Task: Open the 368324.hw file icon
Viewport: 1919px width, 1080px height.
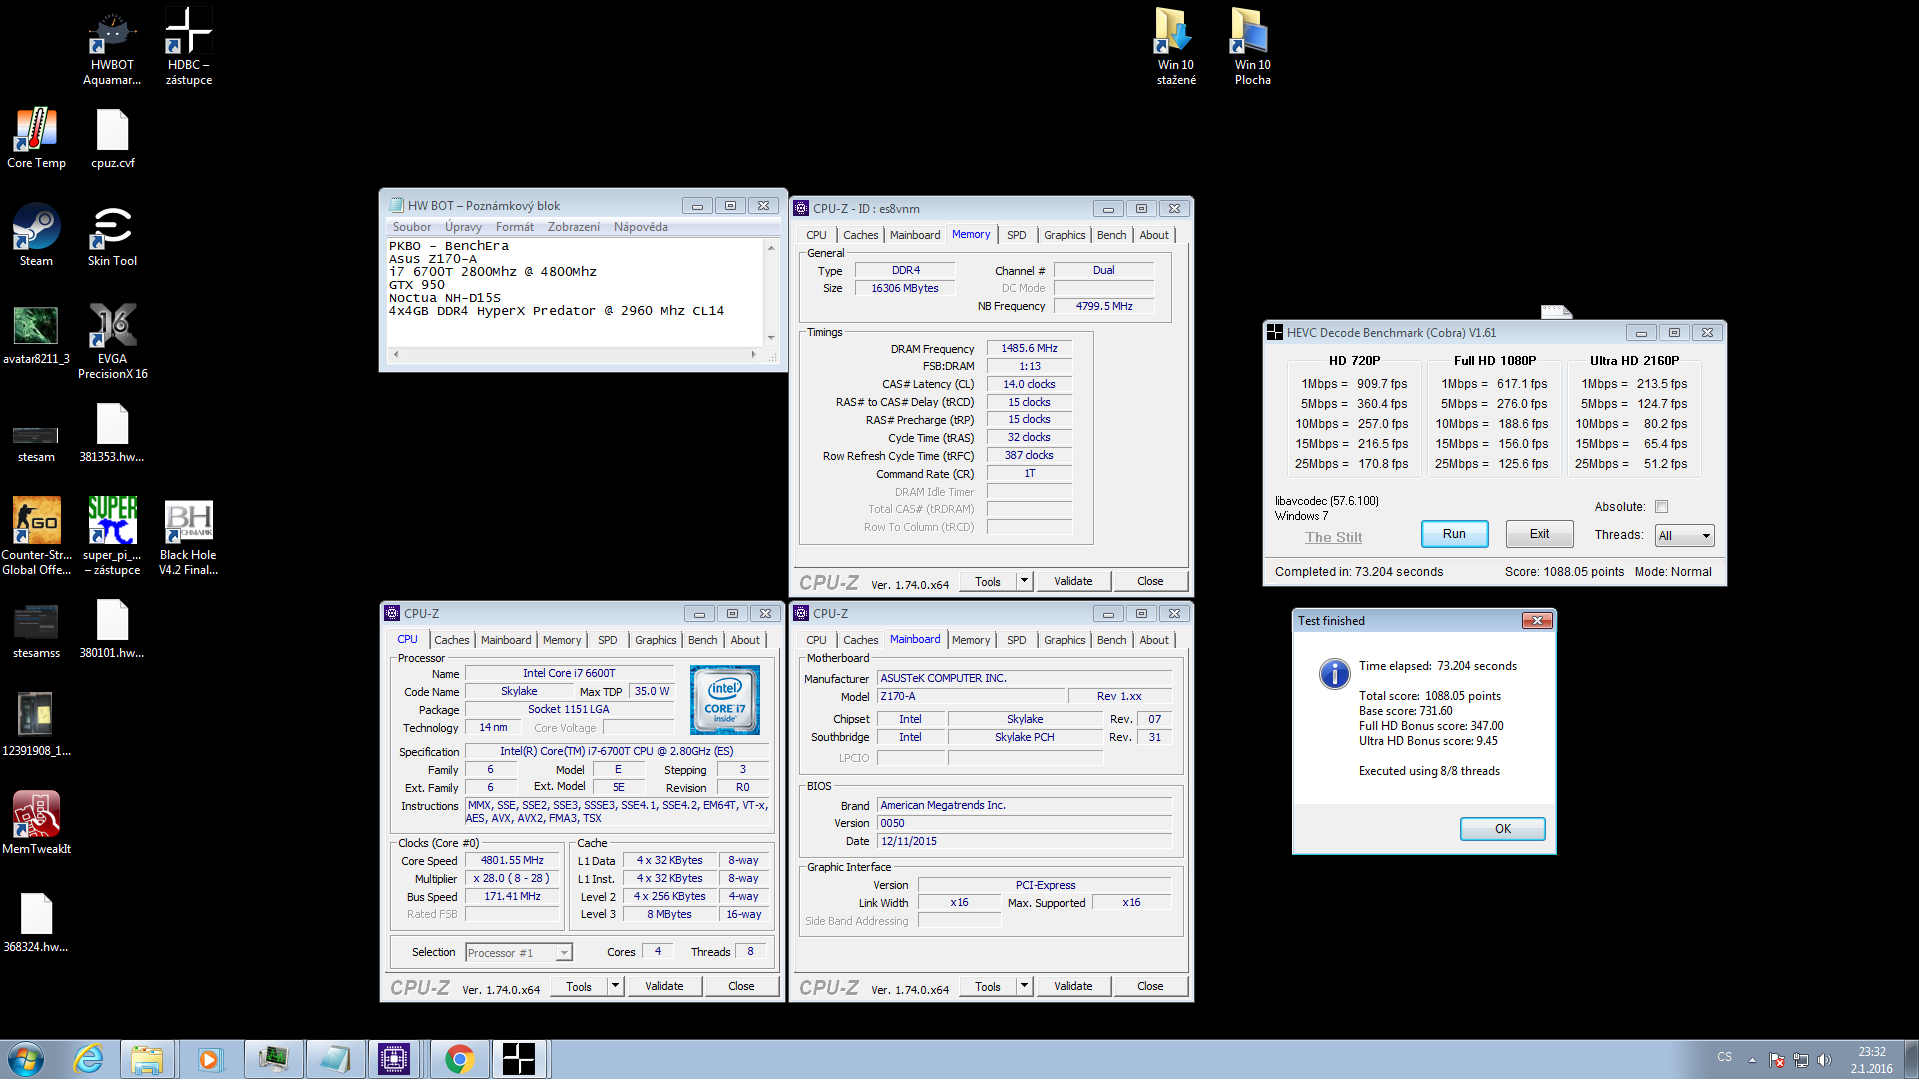Action: 36,920
